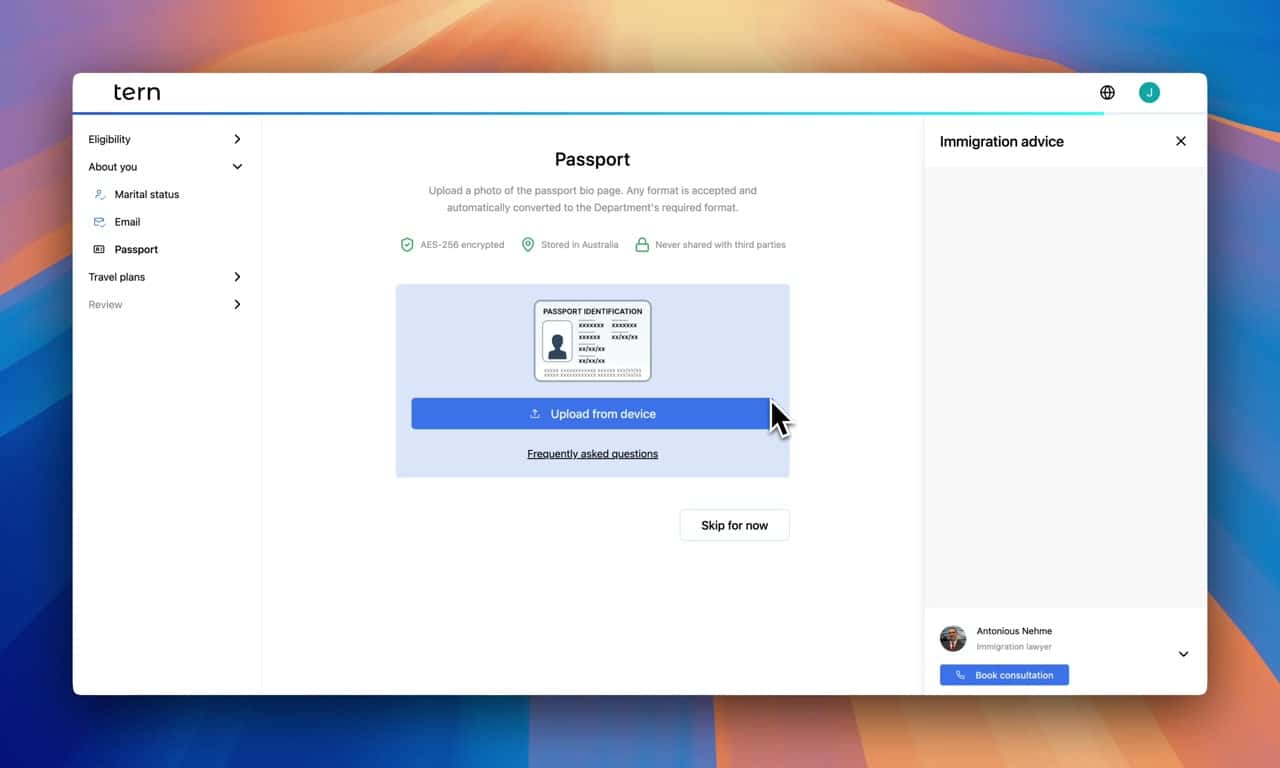Click the Passport ID card icon in sidebar
This screenshot has height=768, width=1280.
pyautogui.click(x=99, y=250)
